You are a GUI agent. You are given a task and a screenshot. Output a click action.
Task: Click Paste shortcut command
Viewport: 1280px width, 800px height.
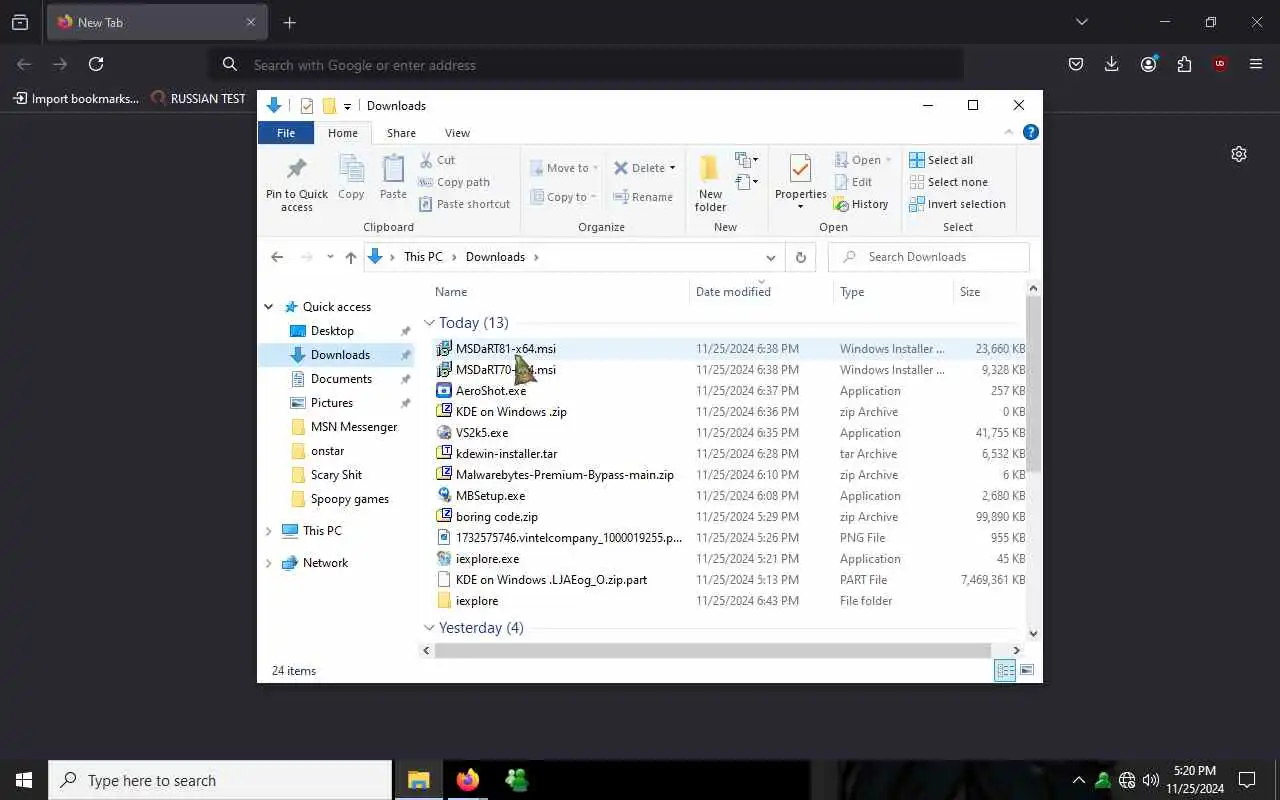point(464,204)
